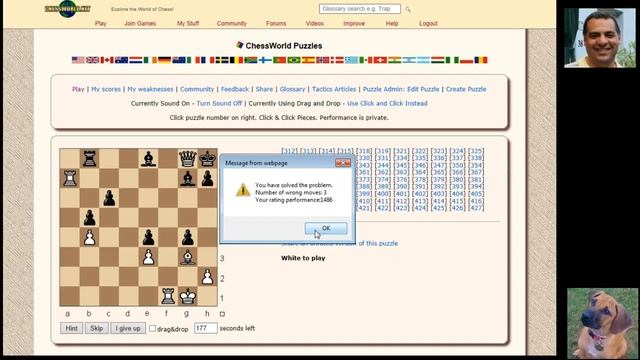The height and width of the screenshot is (360, 640).
Task: Click the Create Puzzle link
Action: pyautogui.click(x=466, y=89)
